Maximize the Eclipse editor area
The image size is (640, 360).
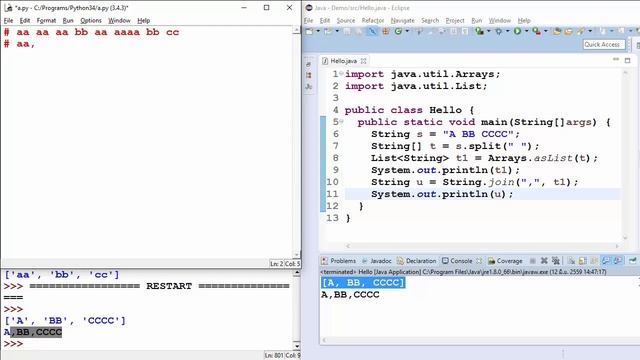627,60
